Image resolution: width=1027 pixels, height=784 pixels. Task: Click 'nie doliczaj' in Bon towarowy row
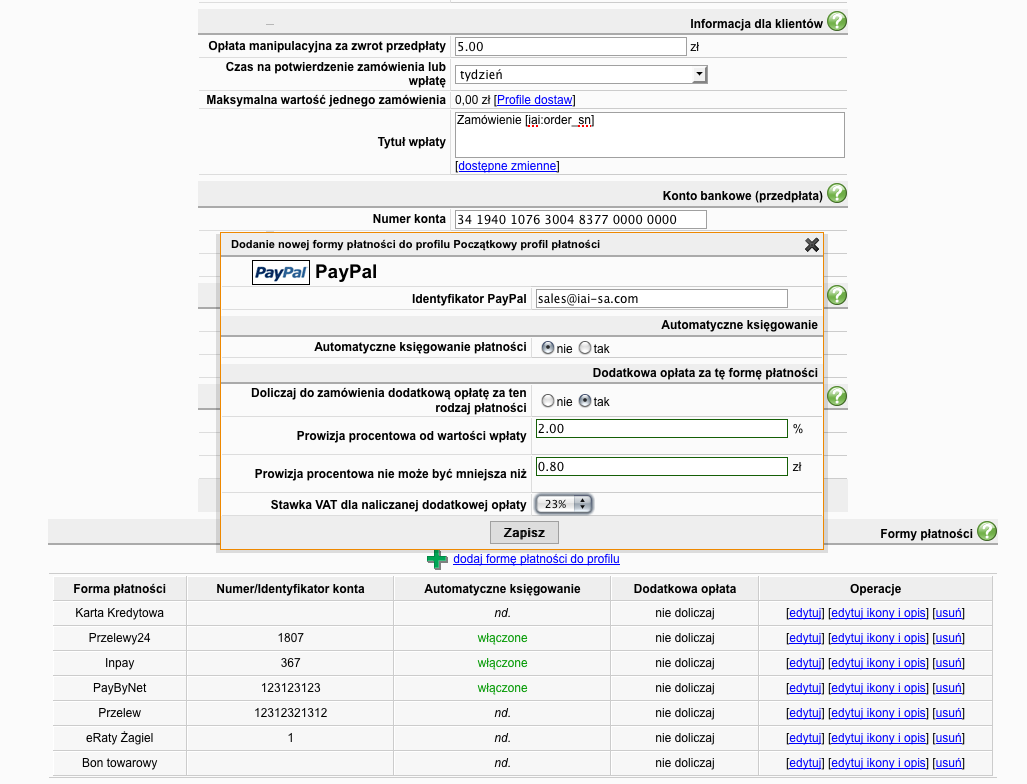pos(684,762)
